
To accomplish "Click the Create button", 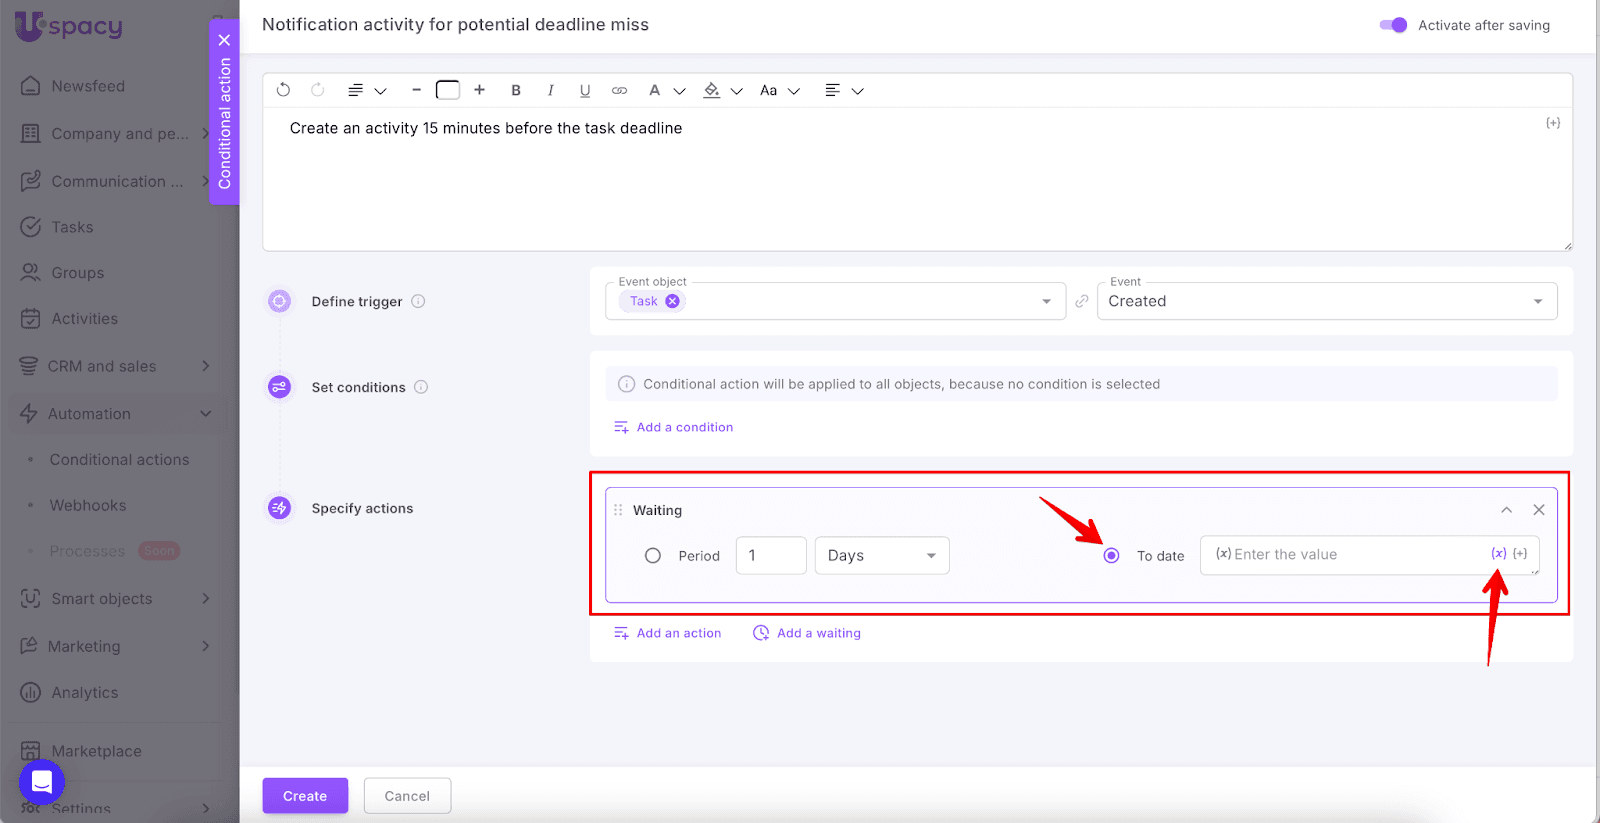I will tap(305, 796).
